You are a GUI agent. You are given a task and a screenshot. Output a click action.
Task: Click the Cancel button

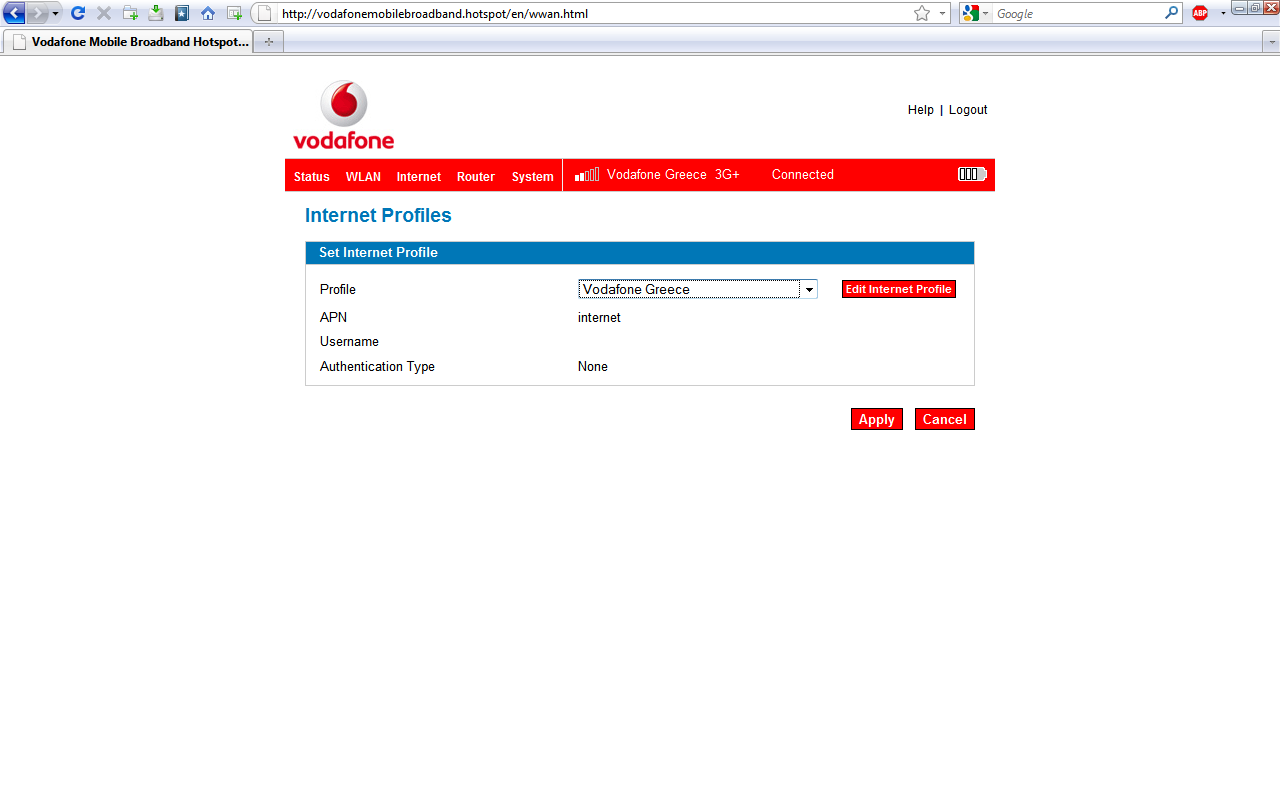[945, 419]
